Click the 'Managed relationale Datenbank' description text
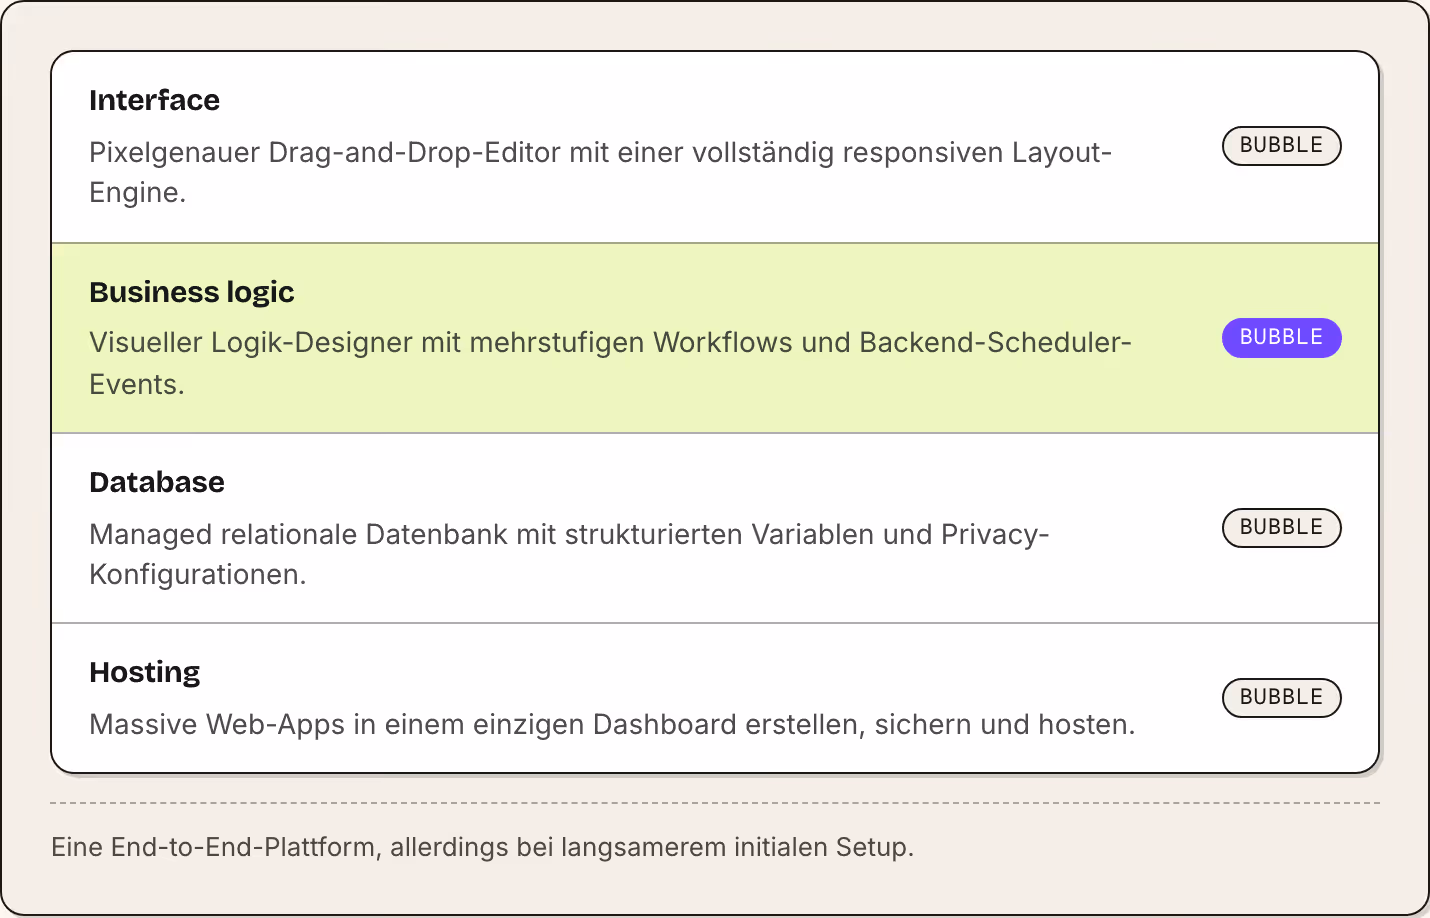Image resolution: width=1430 pixels, height=918 pixels. (569, 554)
